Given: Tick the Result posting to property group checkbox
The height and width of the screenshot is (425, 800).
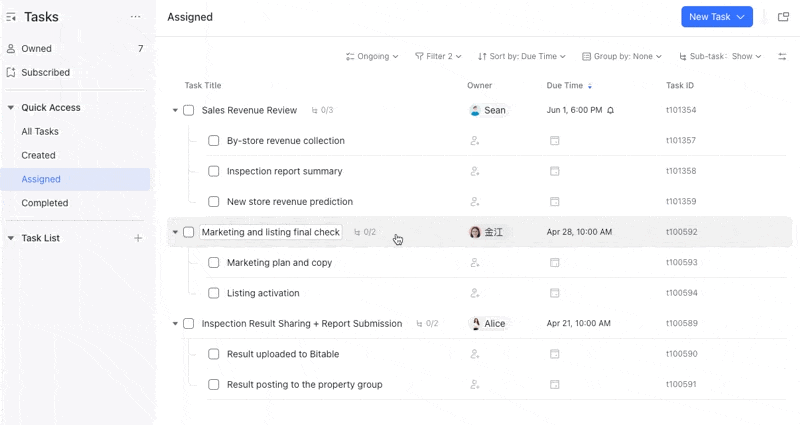Looking at the screenshot, I should tap(214, 385).
